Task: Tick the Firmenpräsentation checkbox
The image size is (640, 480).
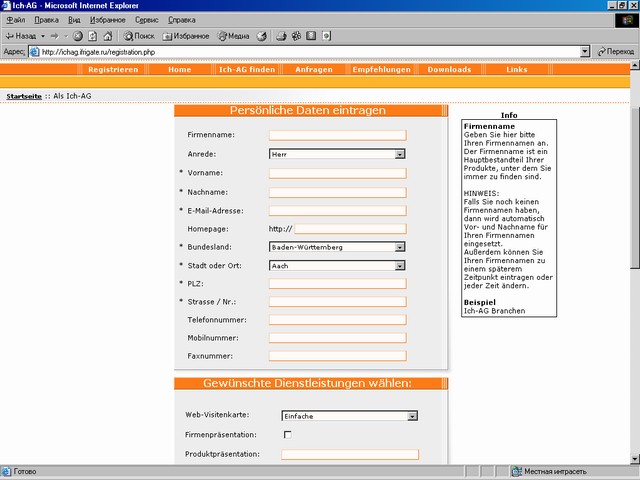Action: tap(287, 435)
